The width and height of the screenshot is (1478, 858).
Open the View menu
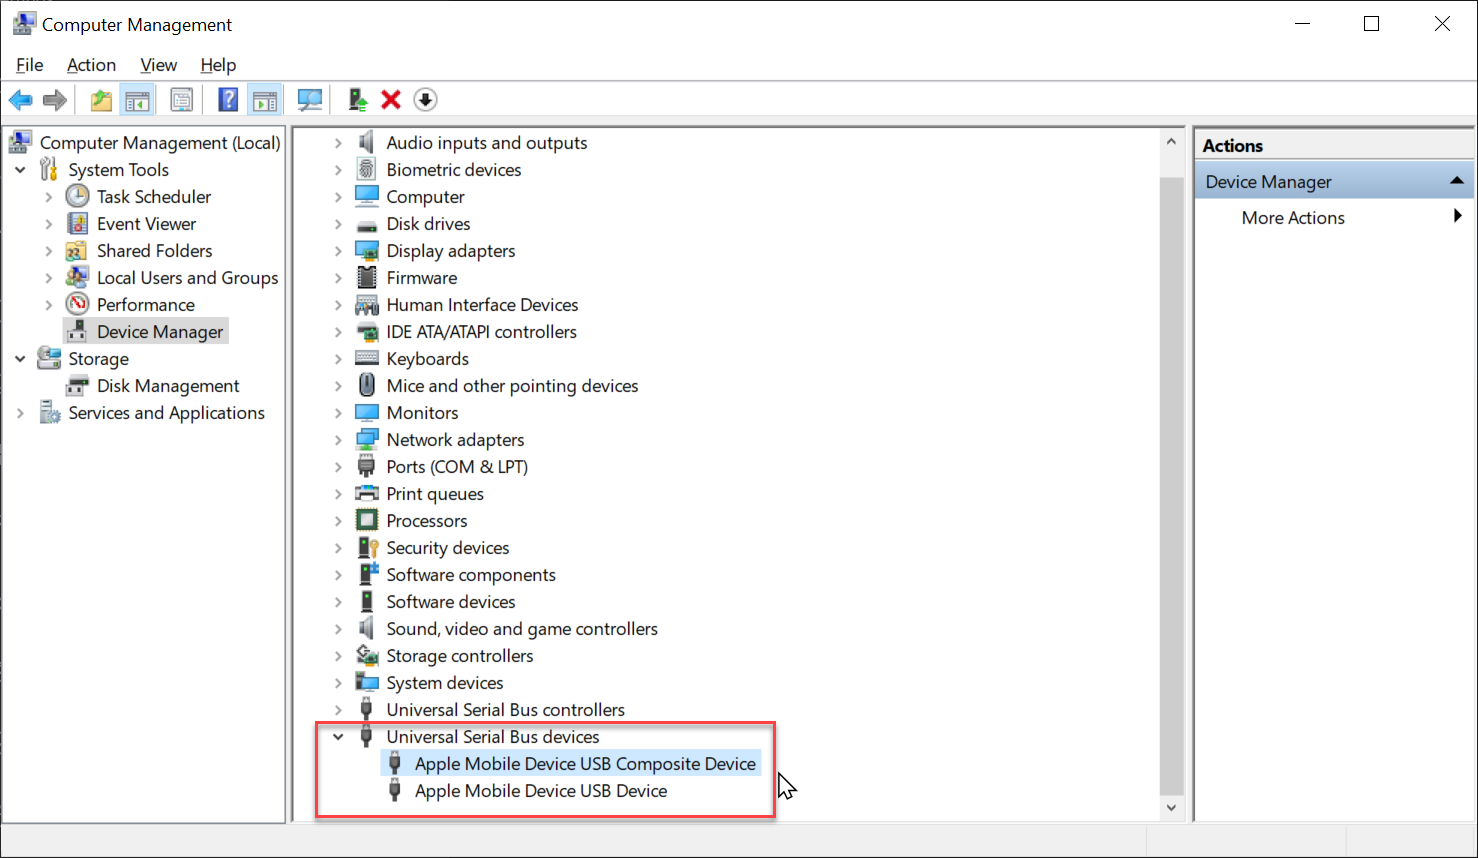158,65
